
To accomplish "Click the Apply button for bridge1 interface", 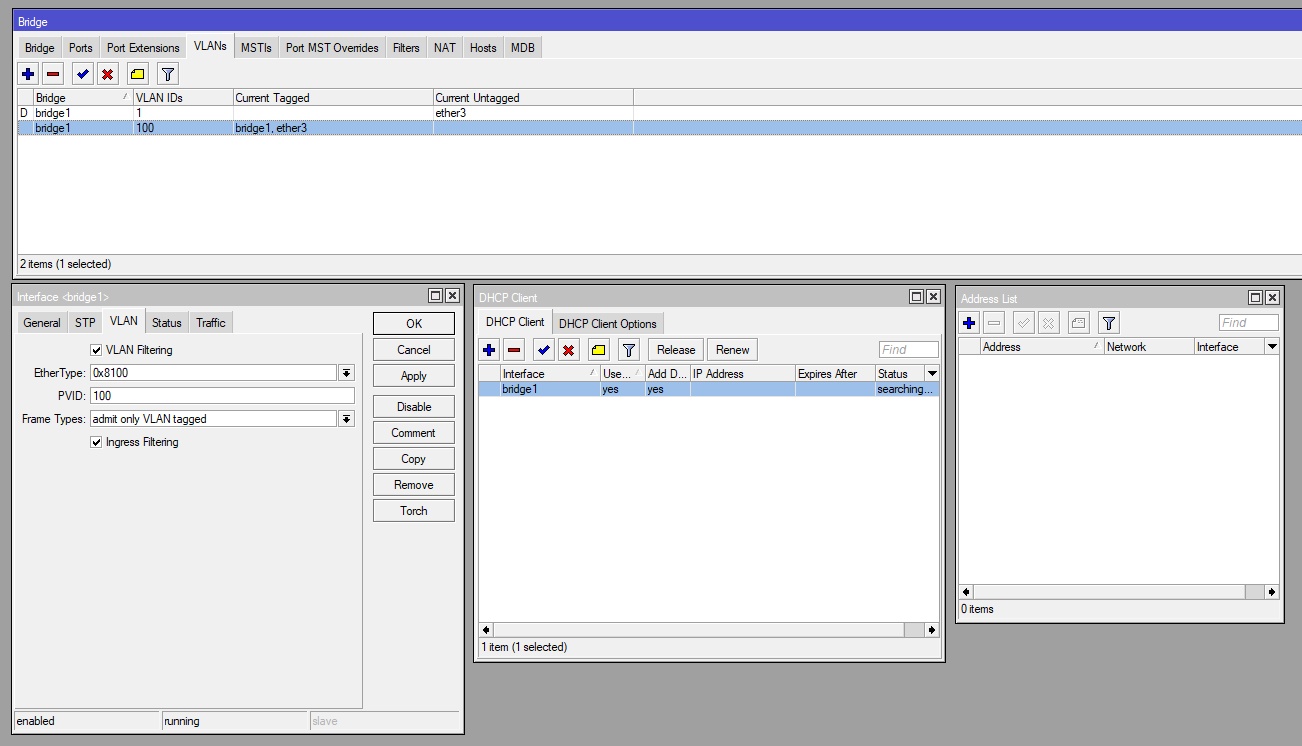I will (x=413, y=376).
